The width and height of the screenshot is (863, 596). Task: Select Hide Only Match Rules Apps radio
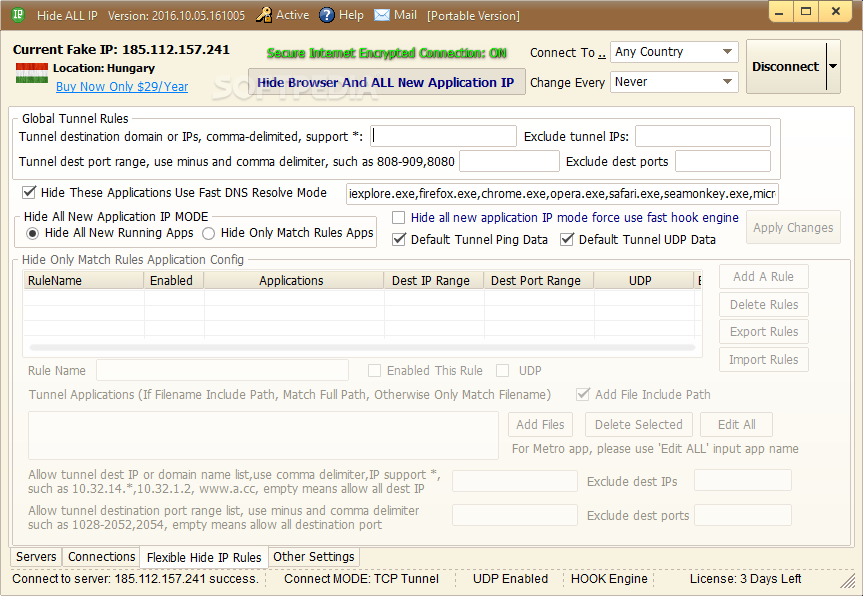tap(209, 233)
